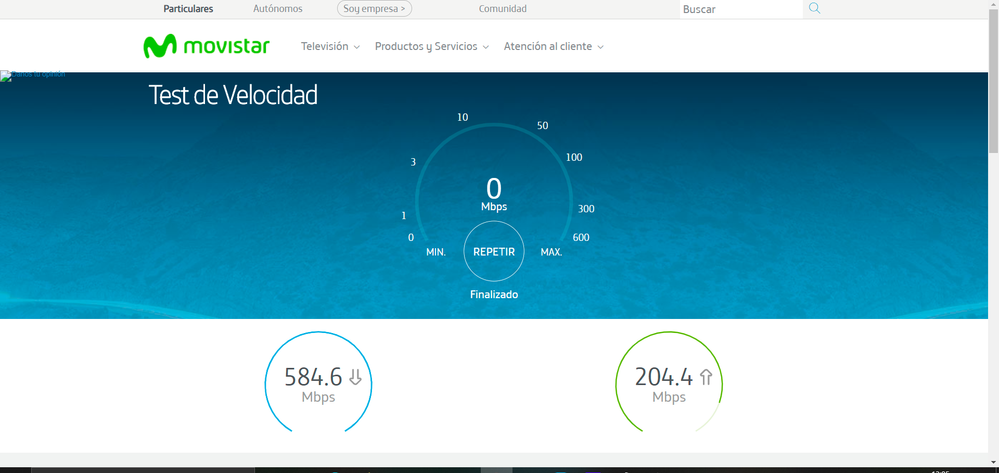Click the 204.4 Mbps upload result
999x473 pixels.
point(669,384)
